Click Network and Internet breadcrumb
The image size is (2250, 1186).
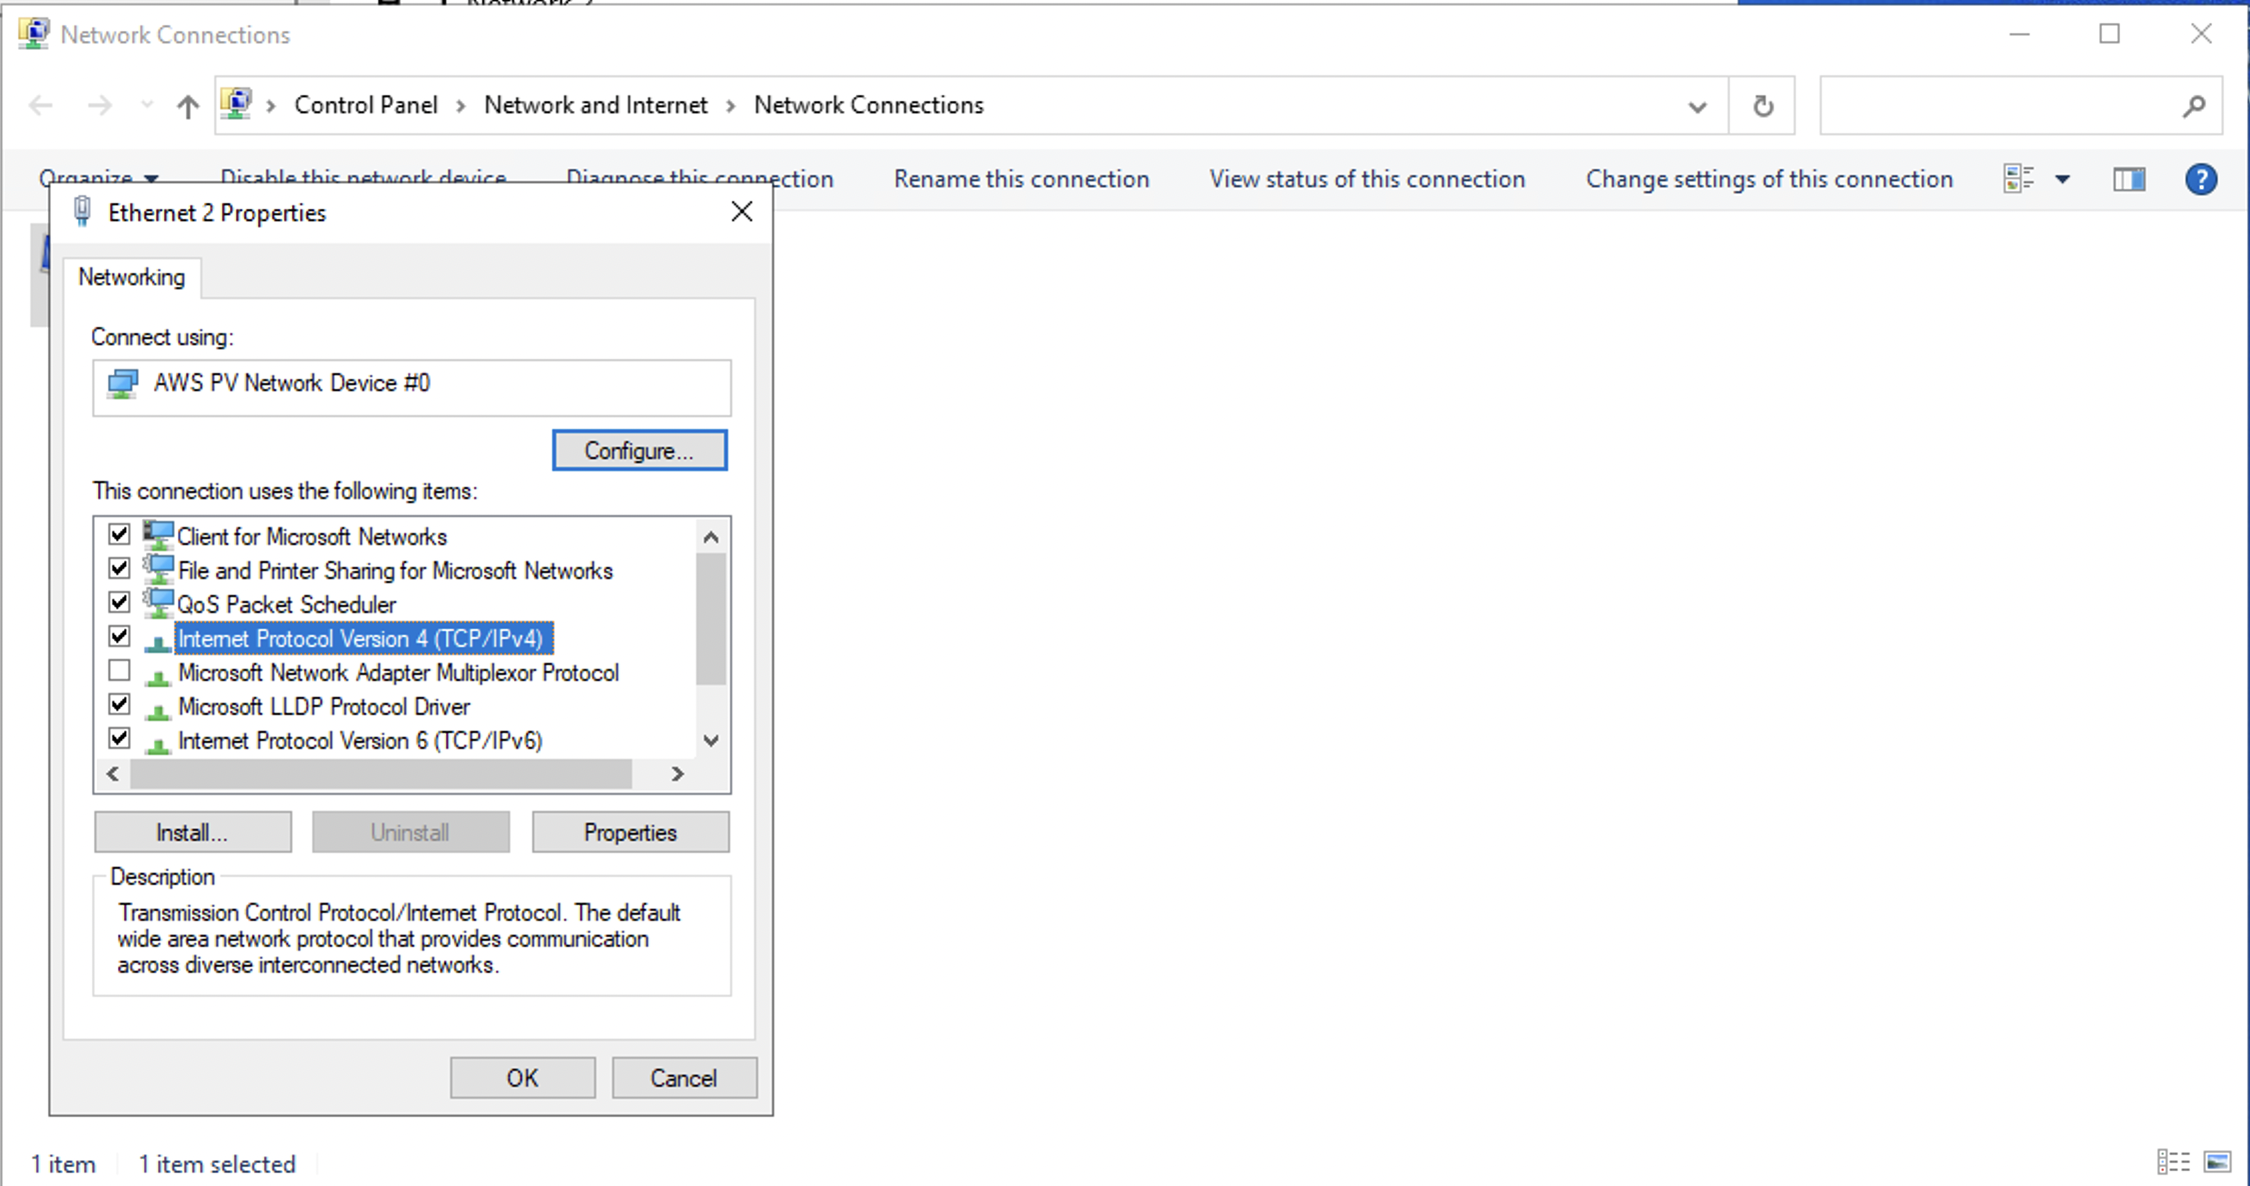pyautogui.click(x=596, y=105)
